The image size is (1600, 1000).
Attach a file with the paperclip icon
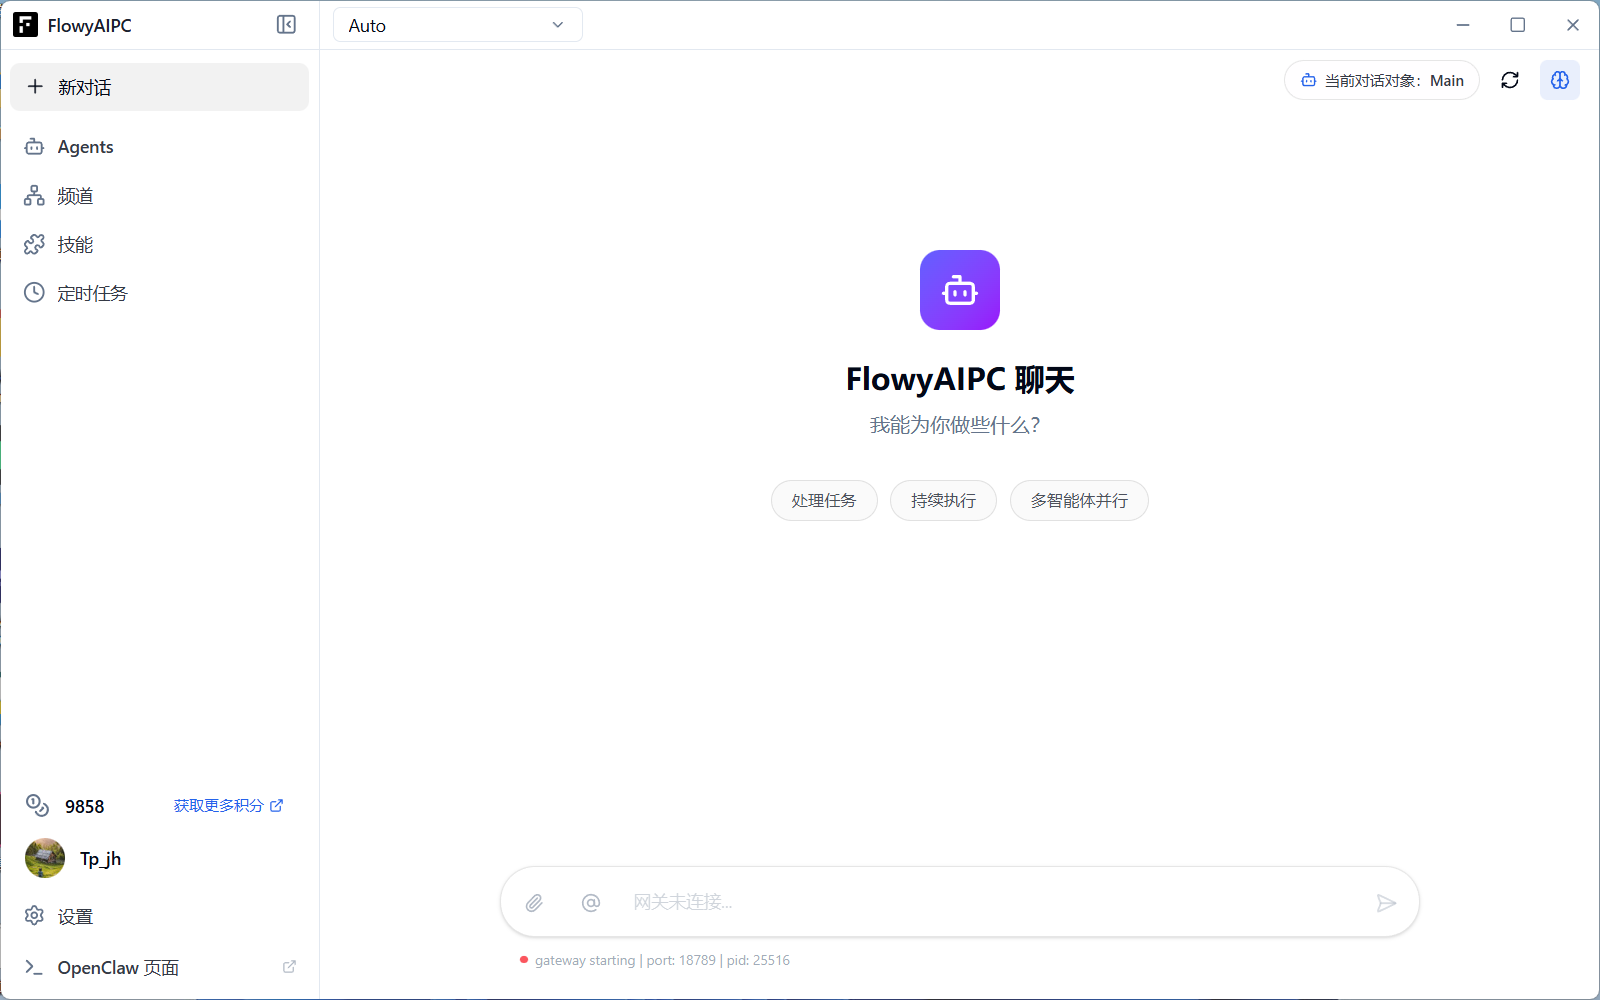tap(535, 901)
